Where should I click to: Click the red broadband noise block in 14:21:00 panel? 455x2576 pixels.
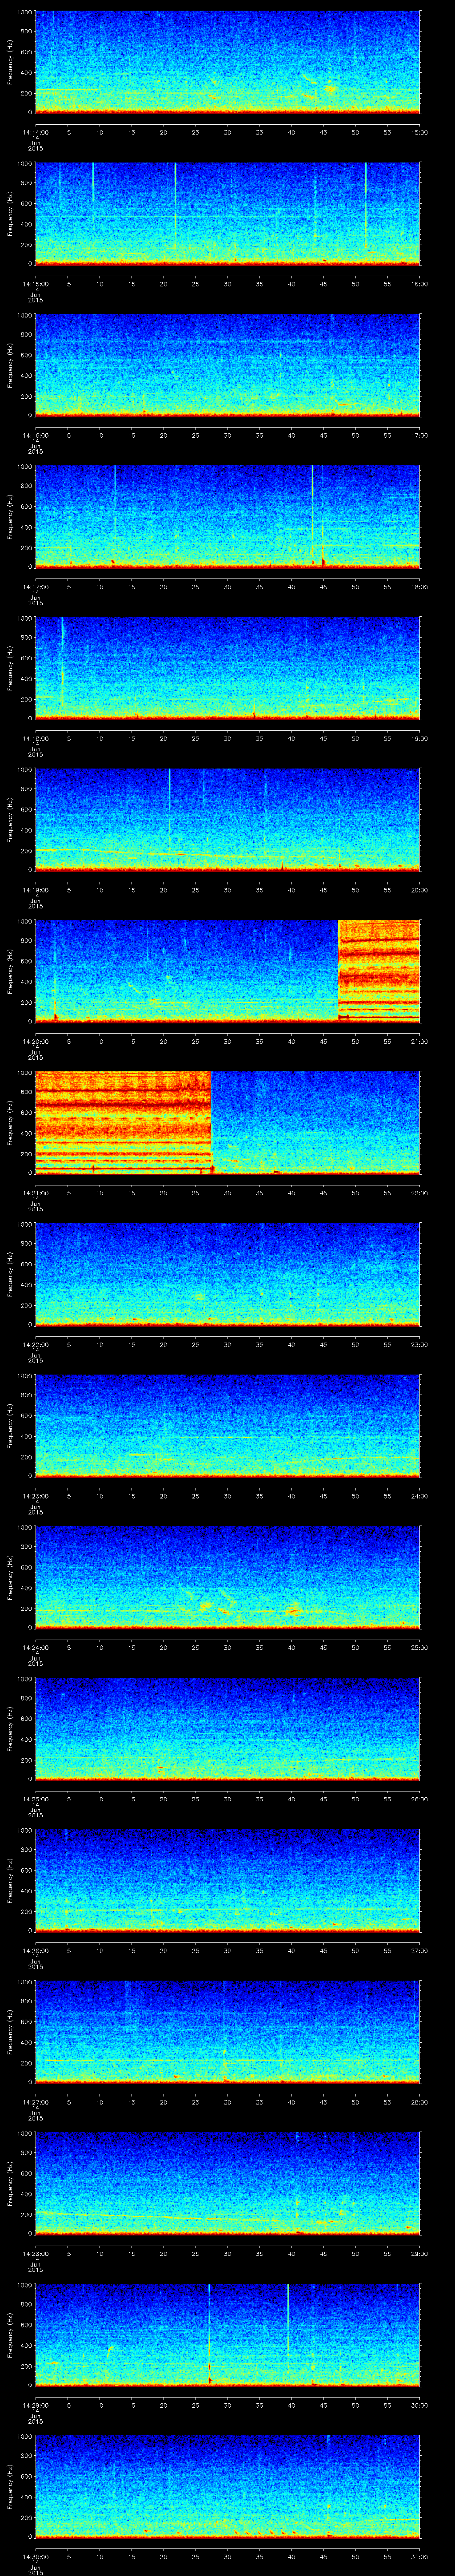pyautogui.click(x=123, y=1123)
